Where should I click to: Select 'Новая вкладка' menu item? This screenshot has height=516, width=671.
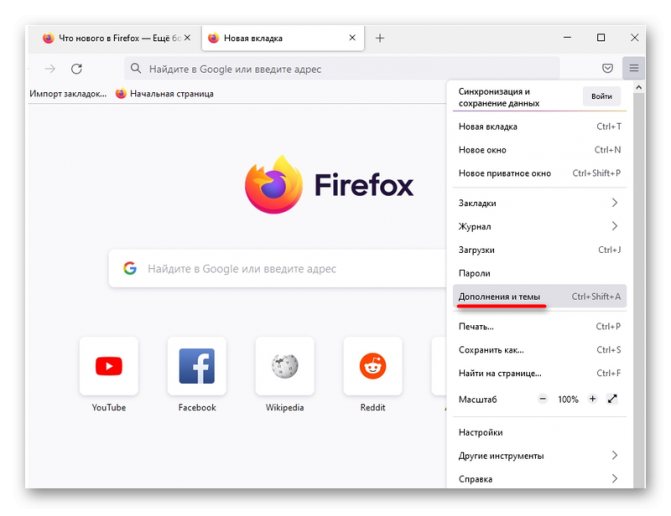coord(539,126)
